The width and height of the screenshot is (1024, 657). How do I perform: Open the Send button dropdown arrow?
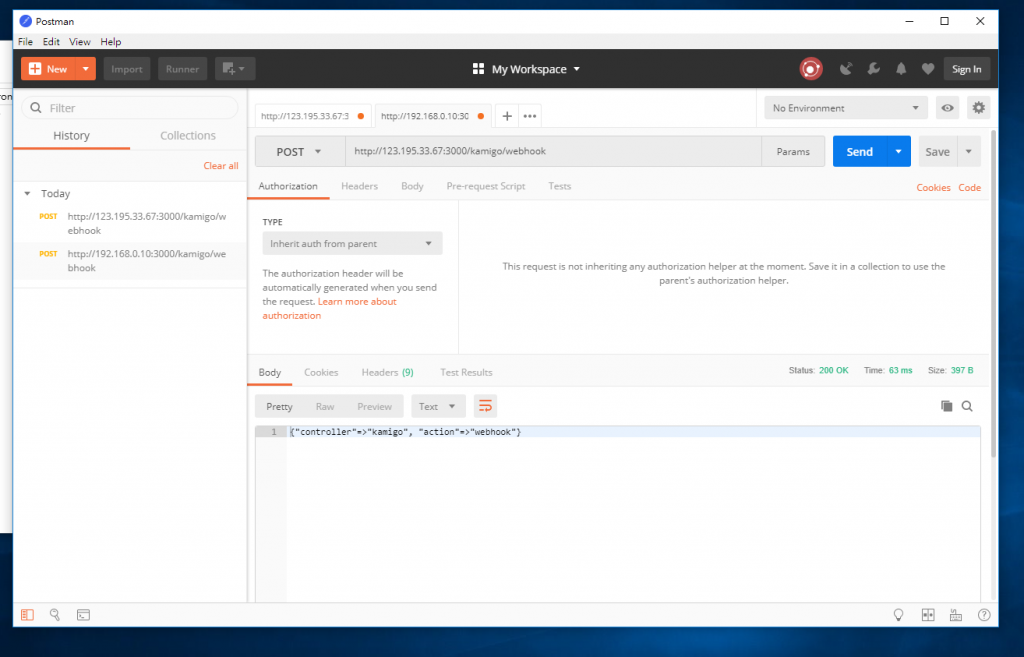pos(899,152)
